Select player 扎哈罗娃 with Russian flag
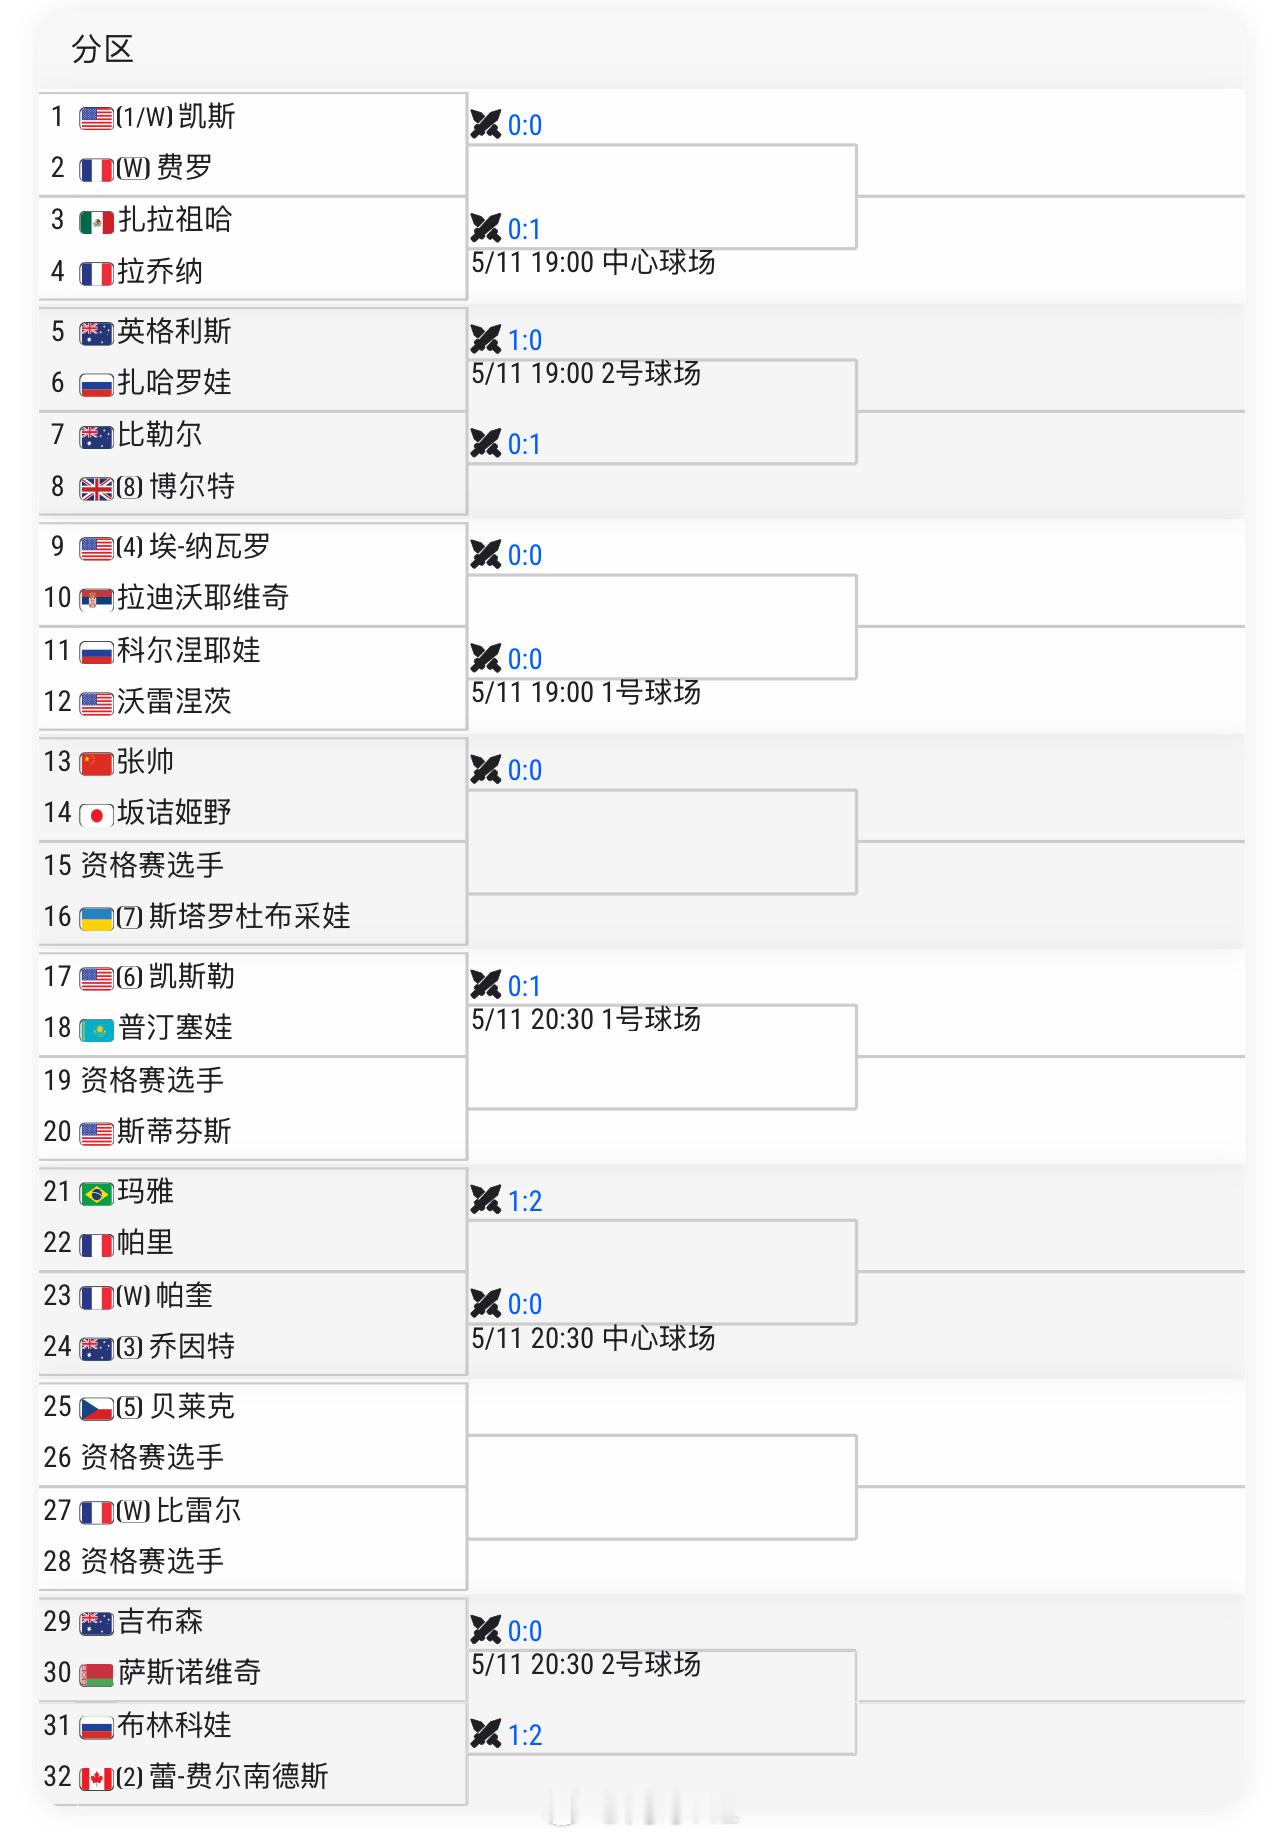 tap(174, 382)
